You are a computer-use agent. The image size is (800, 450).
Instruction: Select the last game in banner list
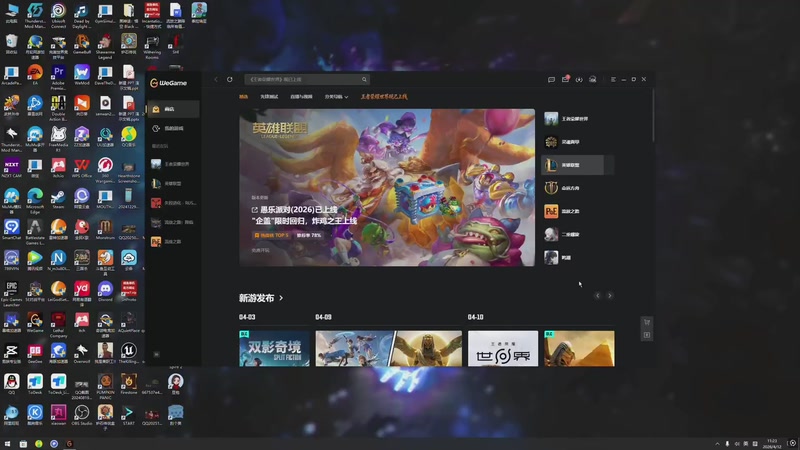[x=577, y=258]
